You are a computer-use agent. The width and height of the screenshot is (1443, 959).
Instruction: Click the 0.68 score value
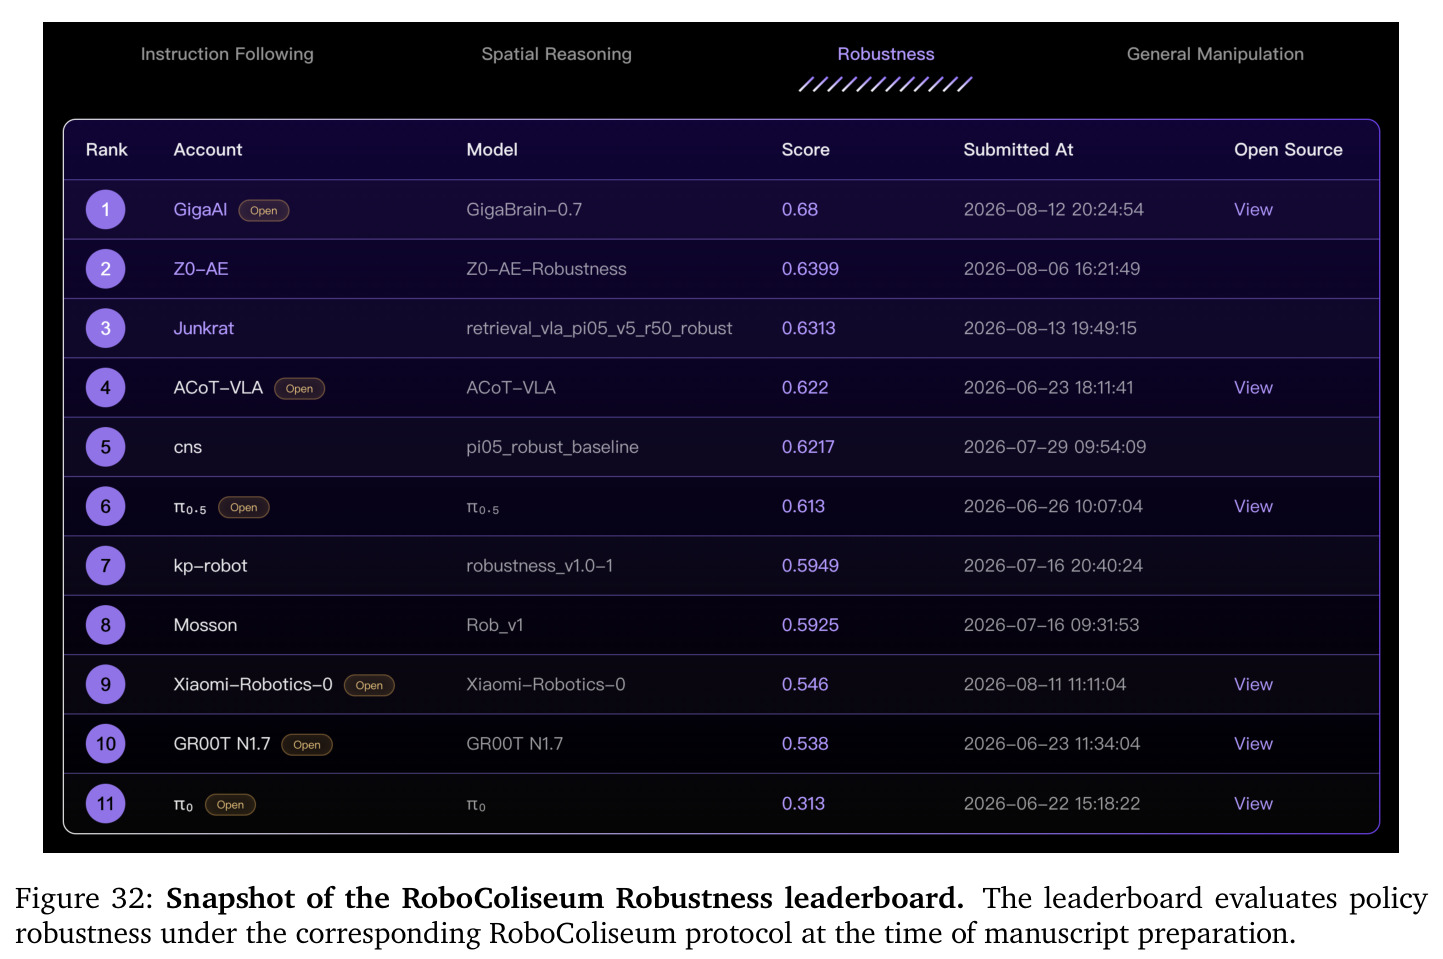click(x=800, y=210)
